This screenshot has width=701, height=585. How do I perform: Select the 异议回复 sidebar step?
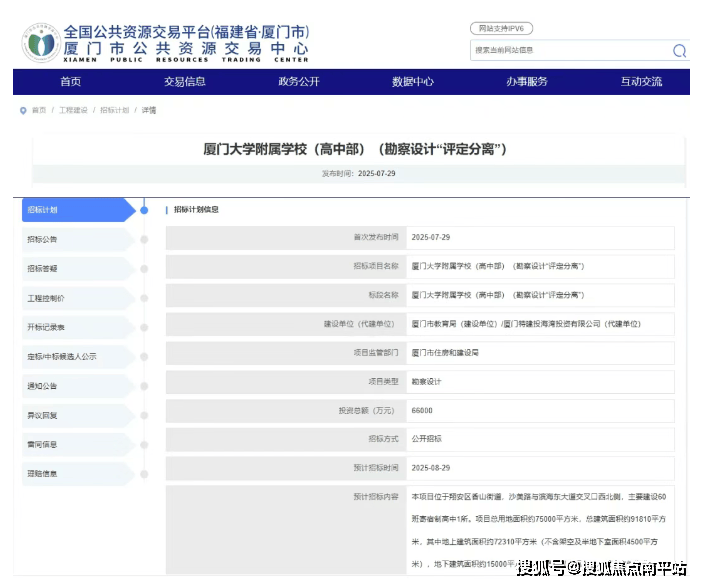43,415
